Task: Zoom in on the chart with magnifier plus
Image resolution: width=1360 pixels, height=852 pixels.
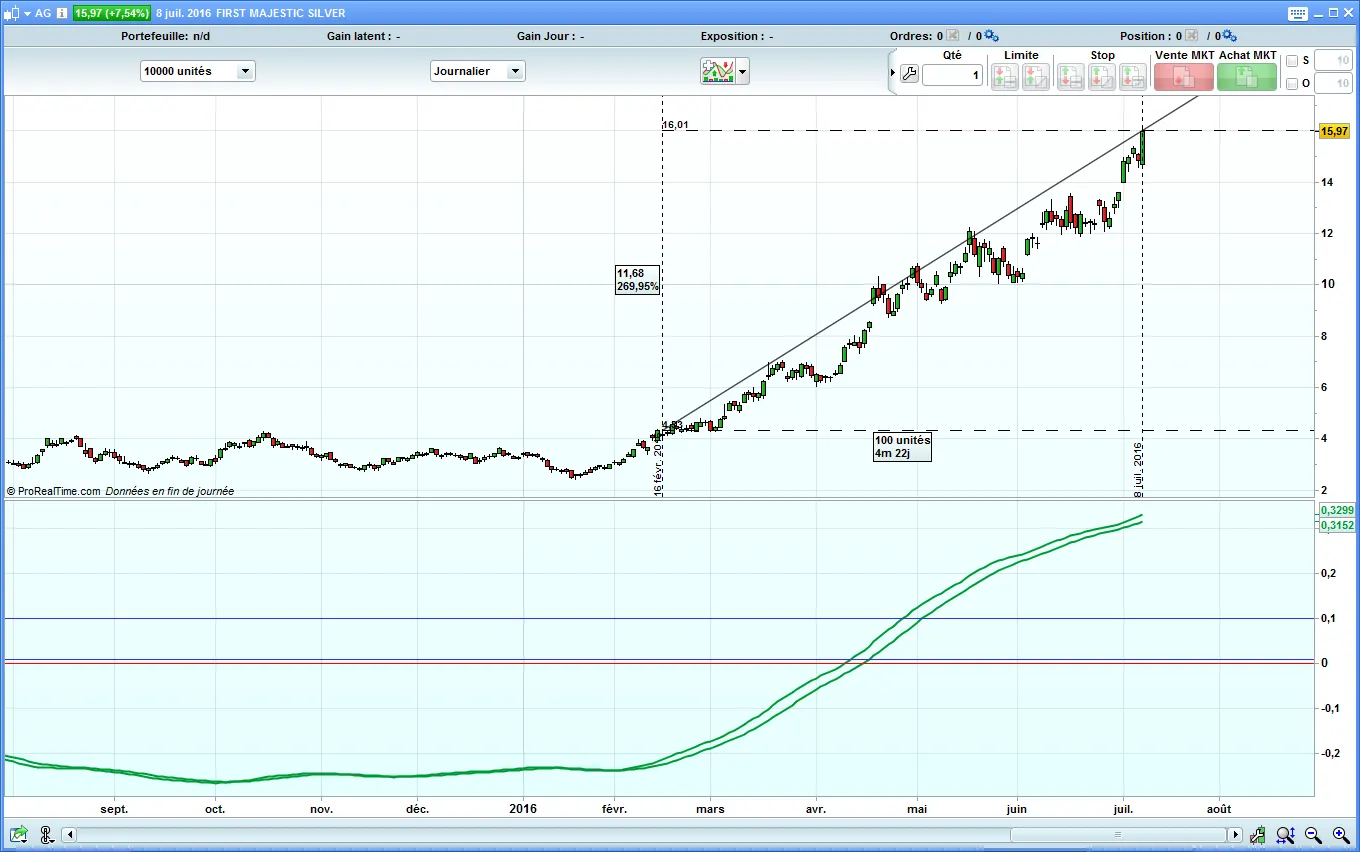Action: 1340,835
